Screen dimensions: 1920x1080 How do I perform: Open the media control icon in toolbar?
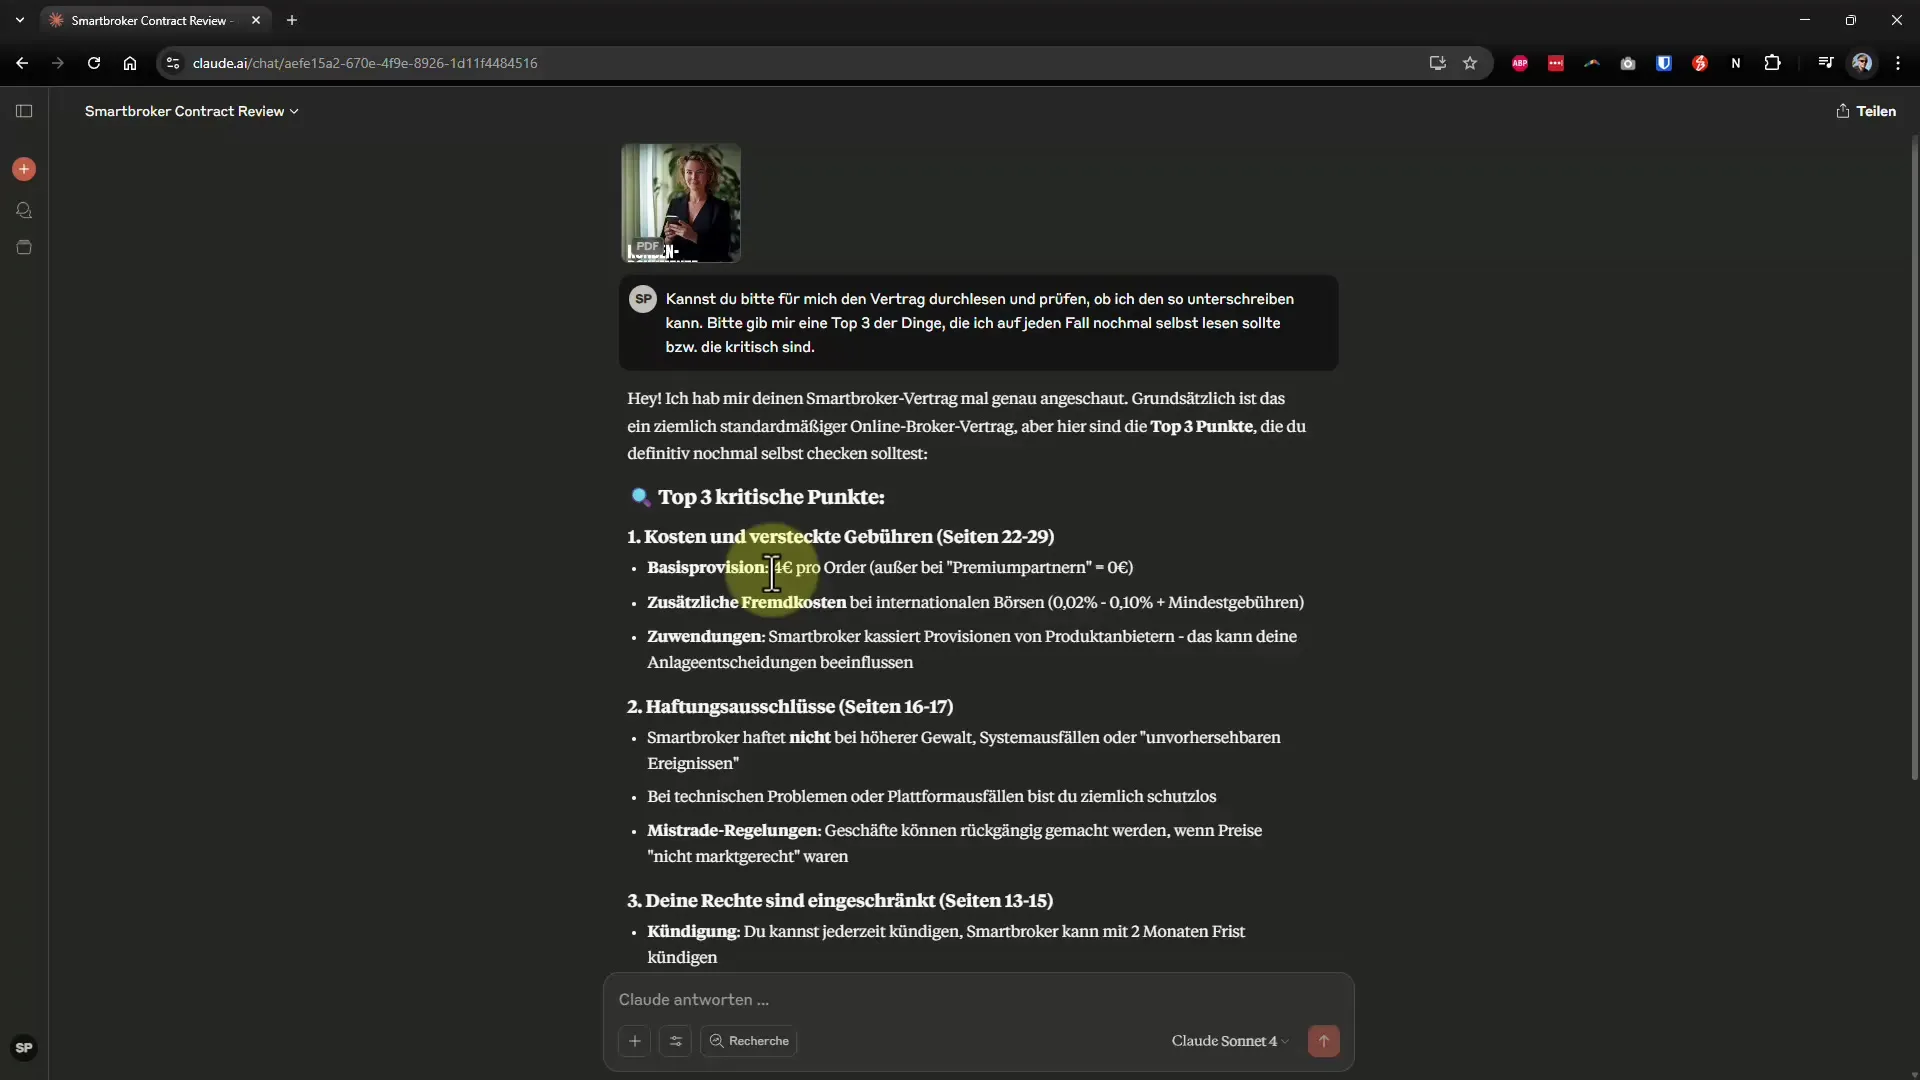pos(1826,63)
